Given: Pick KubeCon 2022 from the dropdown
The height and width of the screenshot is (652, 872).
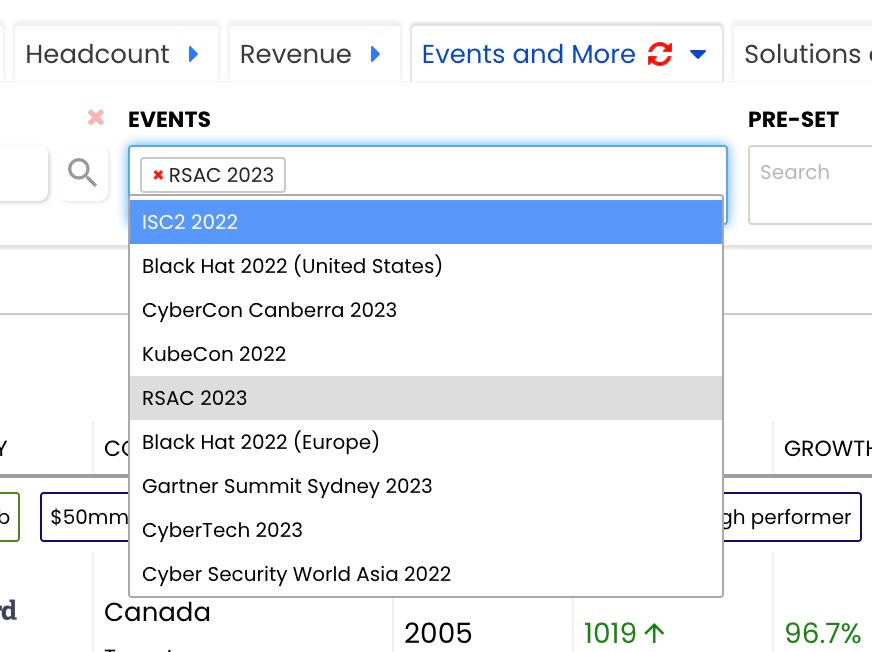Looking at the screenshot, I should [426, 354].
